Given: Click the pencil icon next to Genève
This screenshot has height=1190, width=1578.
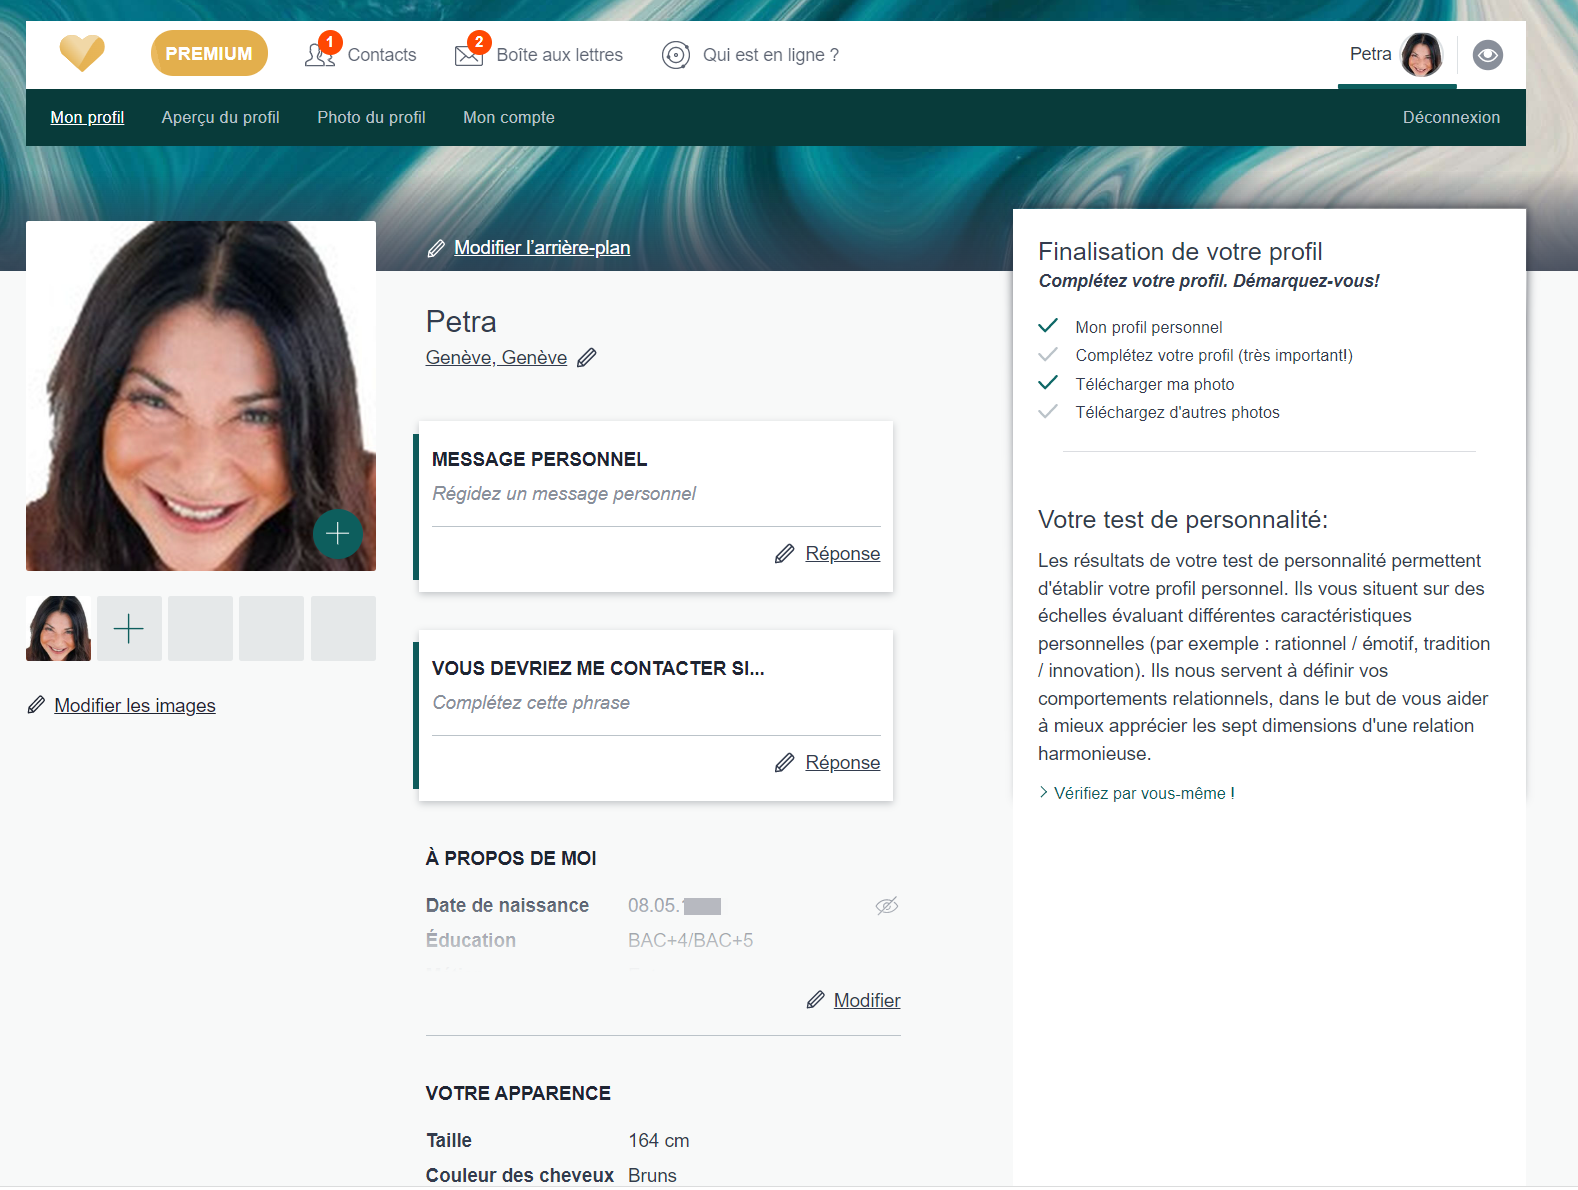Looking at the screenshot, I should point(587,358).
